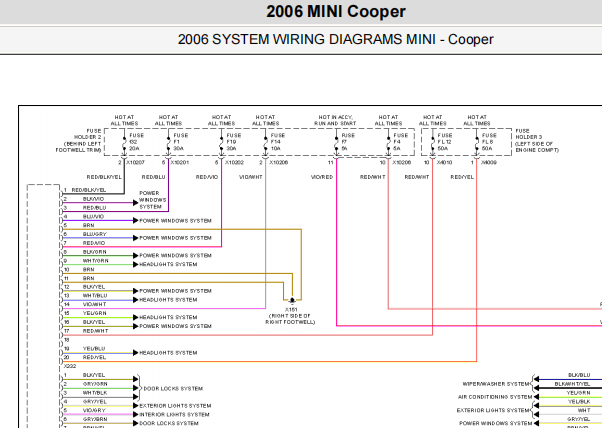Click the FUSE FL8 50A label
Image resolution: width=602 pixels, height=428 pixels.
coord(489,142)
